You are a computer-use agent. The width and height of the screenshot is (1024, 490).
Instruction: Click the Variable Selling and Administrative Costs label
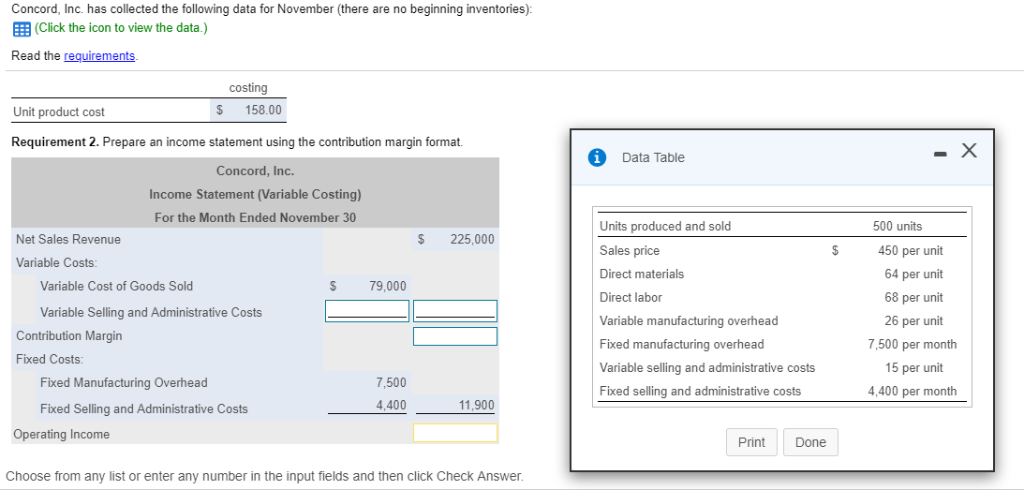151,312
